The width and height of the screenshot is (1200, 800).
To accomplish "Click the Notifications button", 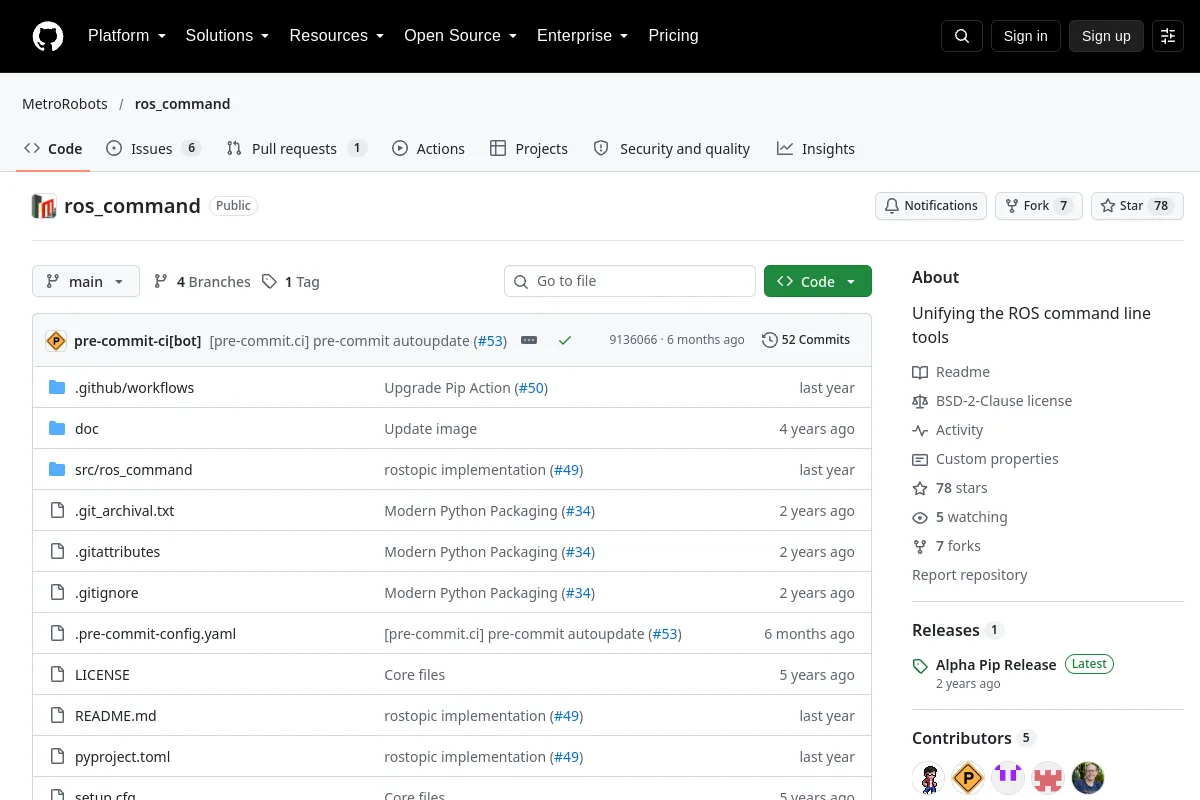I will 931,206.
